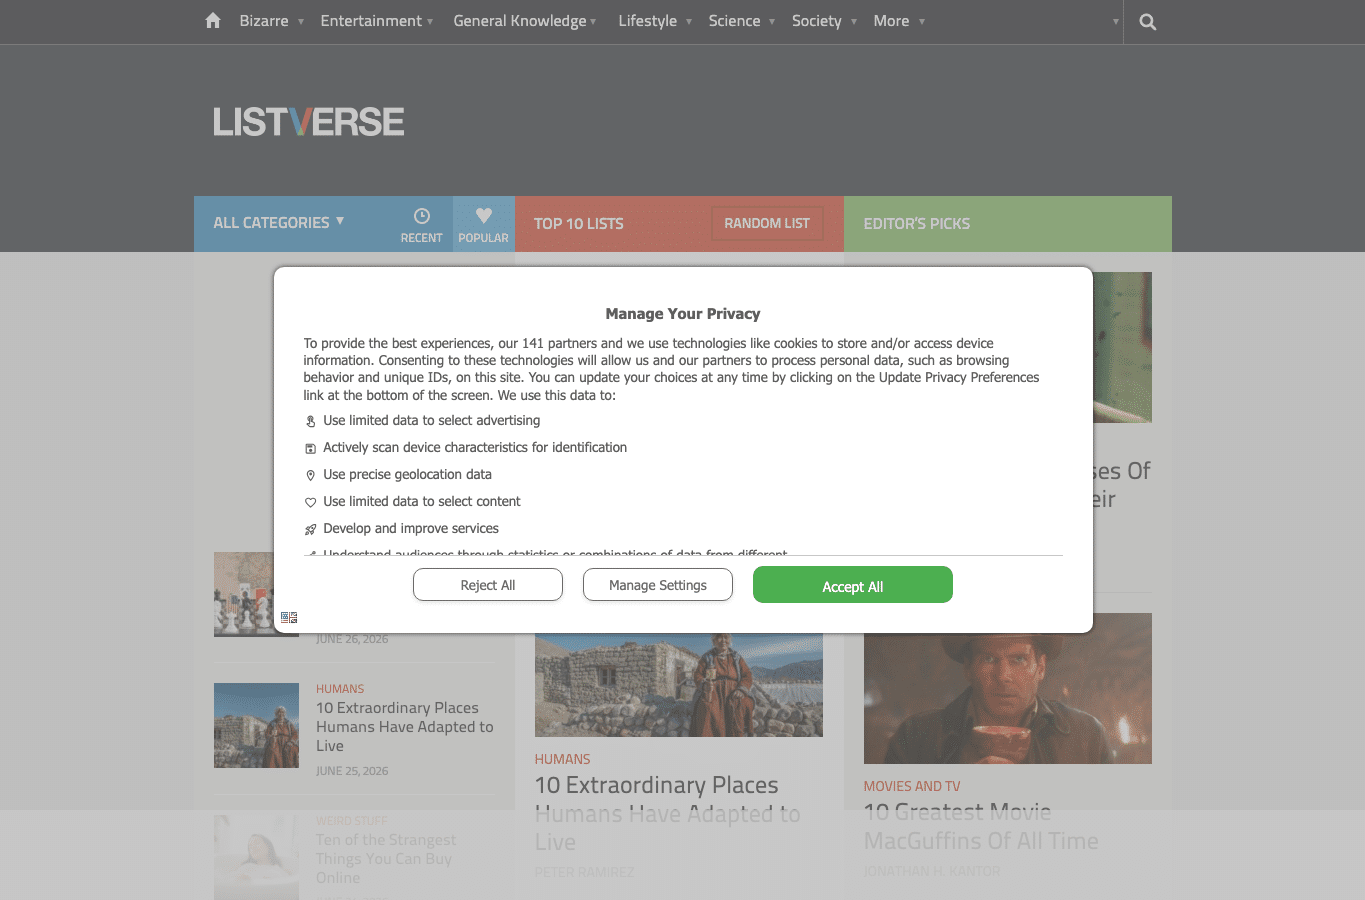Open the dropdown arrow beside the search icon
The image size is (1365, 900).
click(1115, 22)
